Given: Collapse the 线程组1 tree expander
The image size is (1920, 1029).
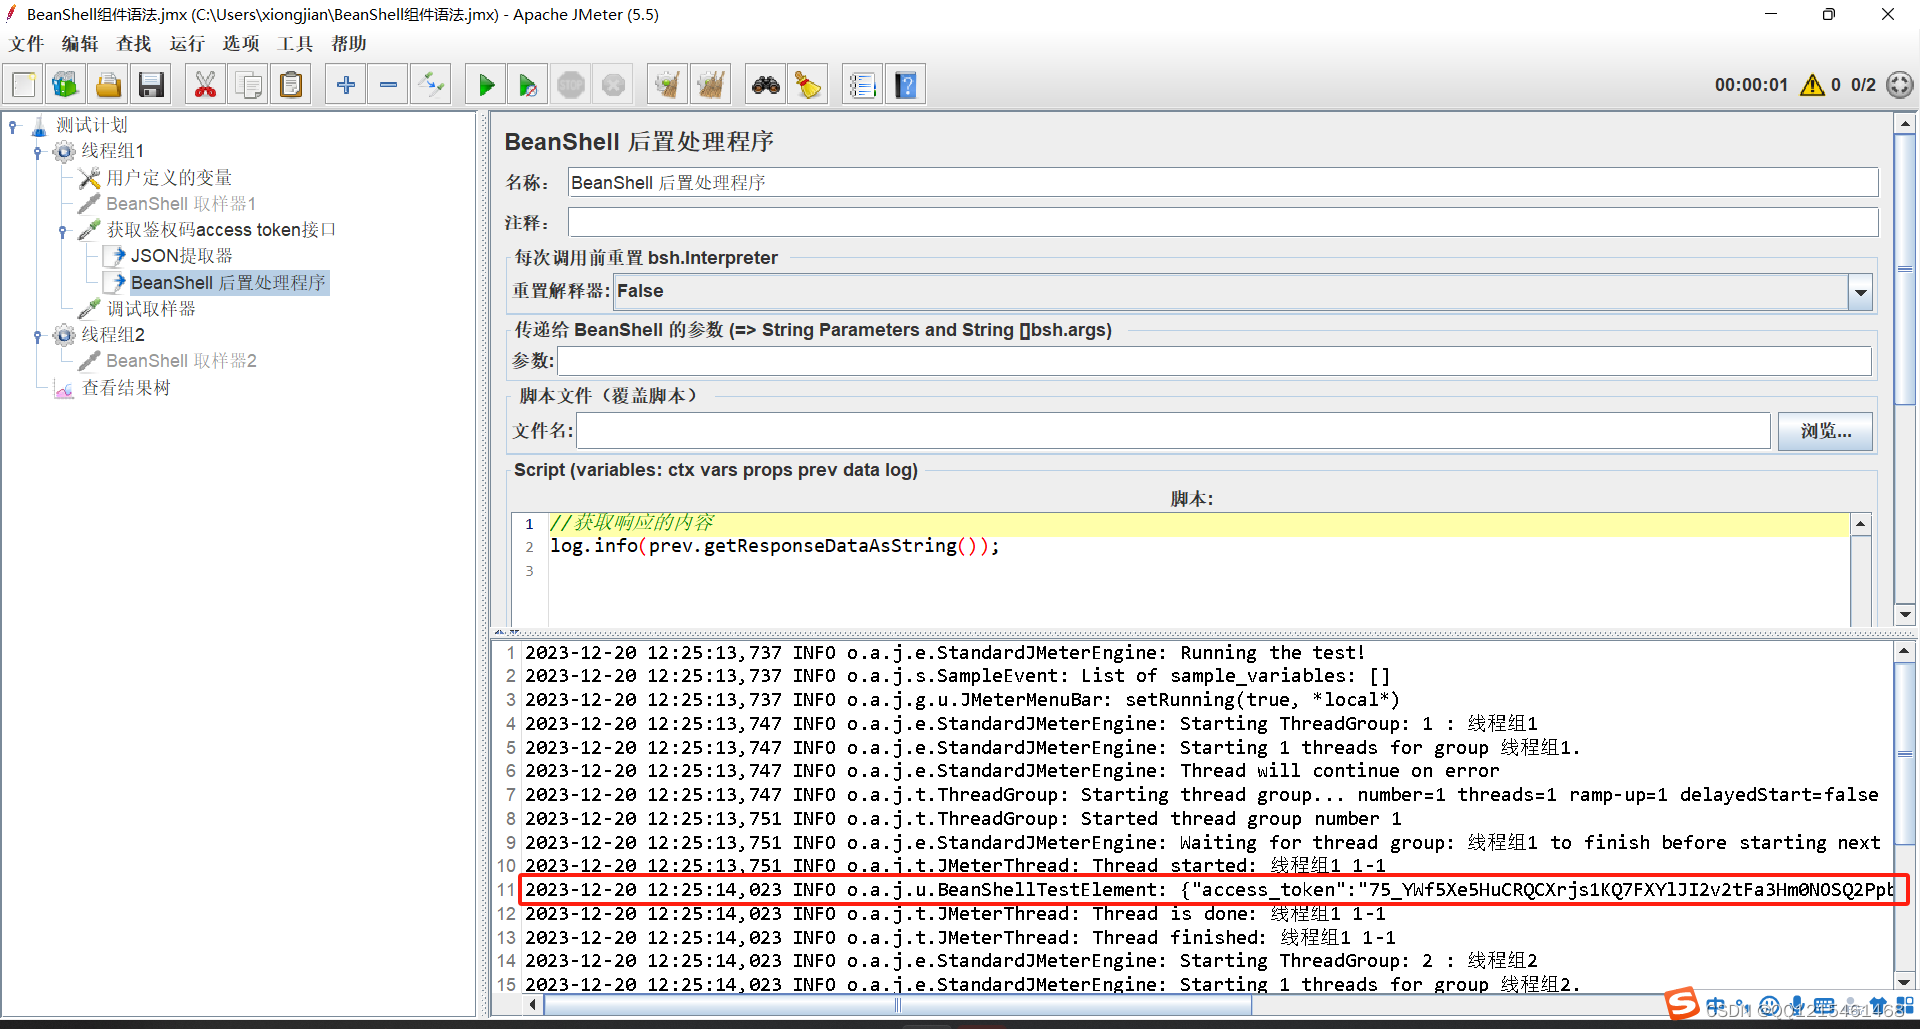Looking at the screenshot, I should tap(38, 152).
